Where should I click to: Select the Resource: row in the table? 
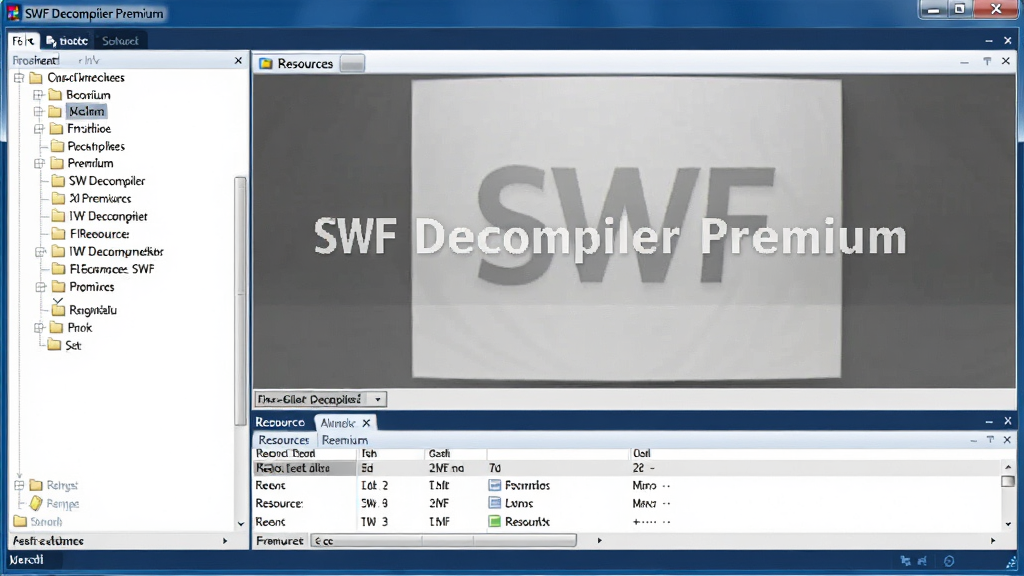tap(627, 504)
